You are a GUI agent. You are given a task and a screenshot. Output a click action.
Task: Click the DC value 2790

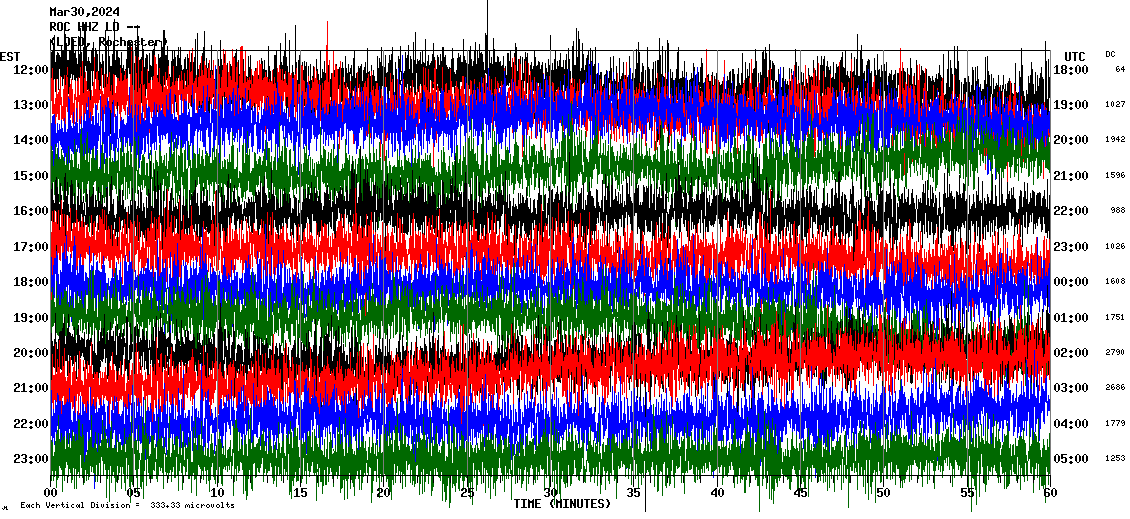pos(1115,353)
